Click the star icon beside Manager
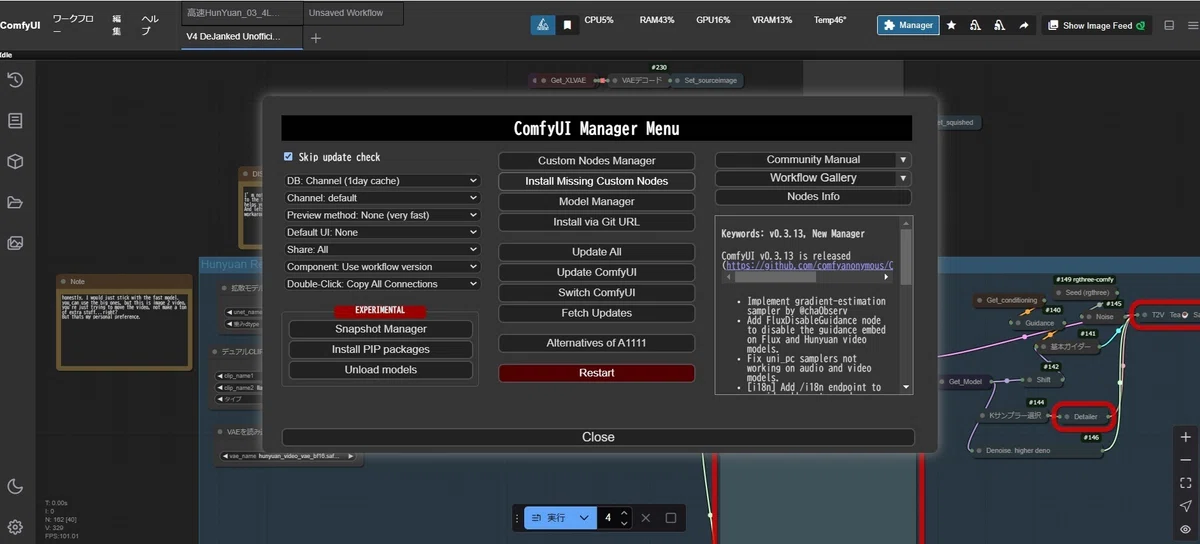The width and height of the screenshot is (1200, 544). (951, 25)
